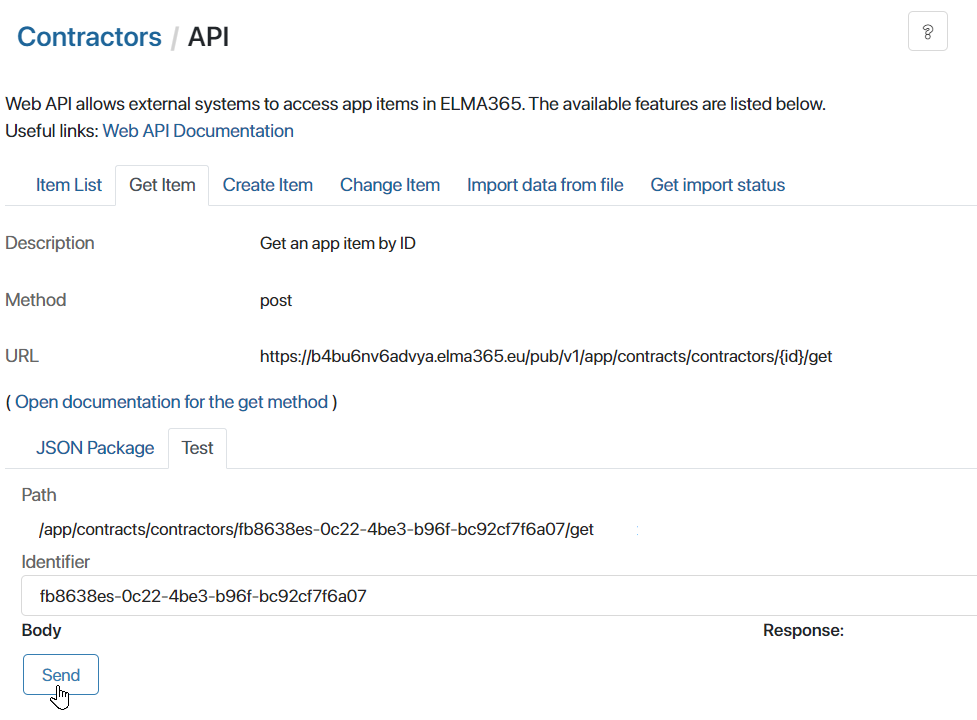
Task: Show the Get import status tab
Action: (718, 185)
